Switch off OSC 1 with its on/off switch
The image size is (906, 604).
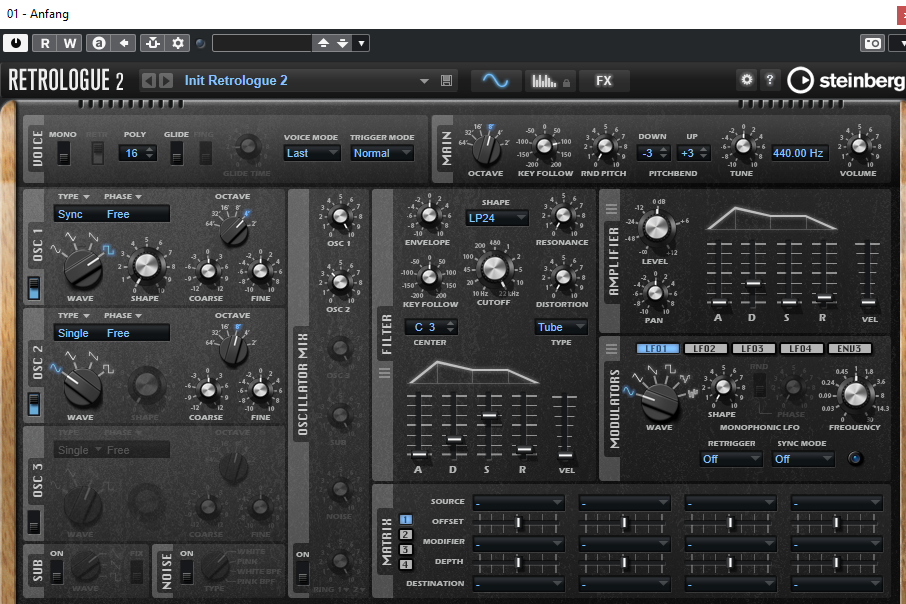(34, 288)
